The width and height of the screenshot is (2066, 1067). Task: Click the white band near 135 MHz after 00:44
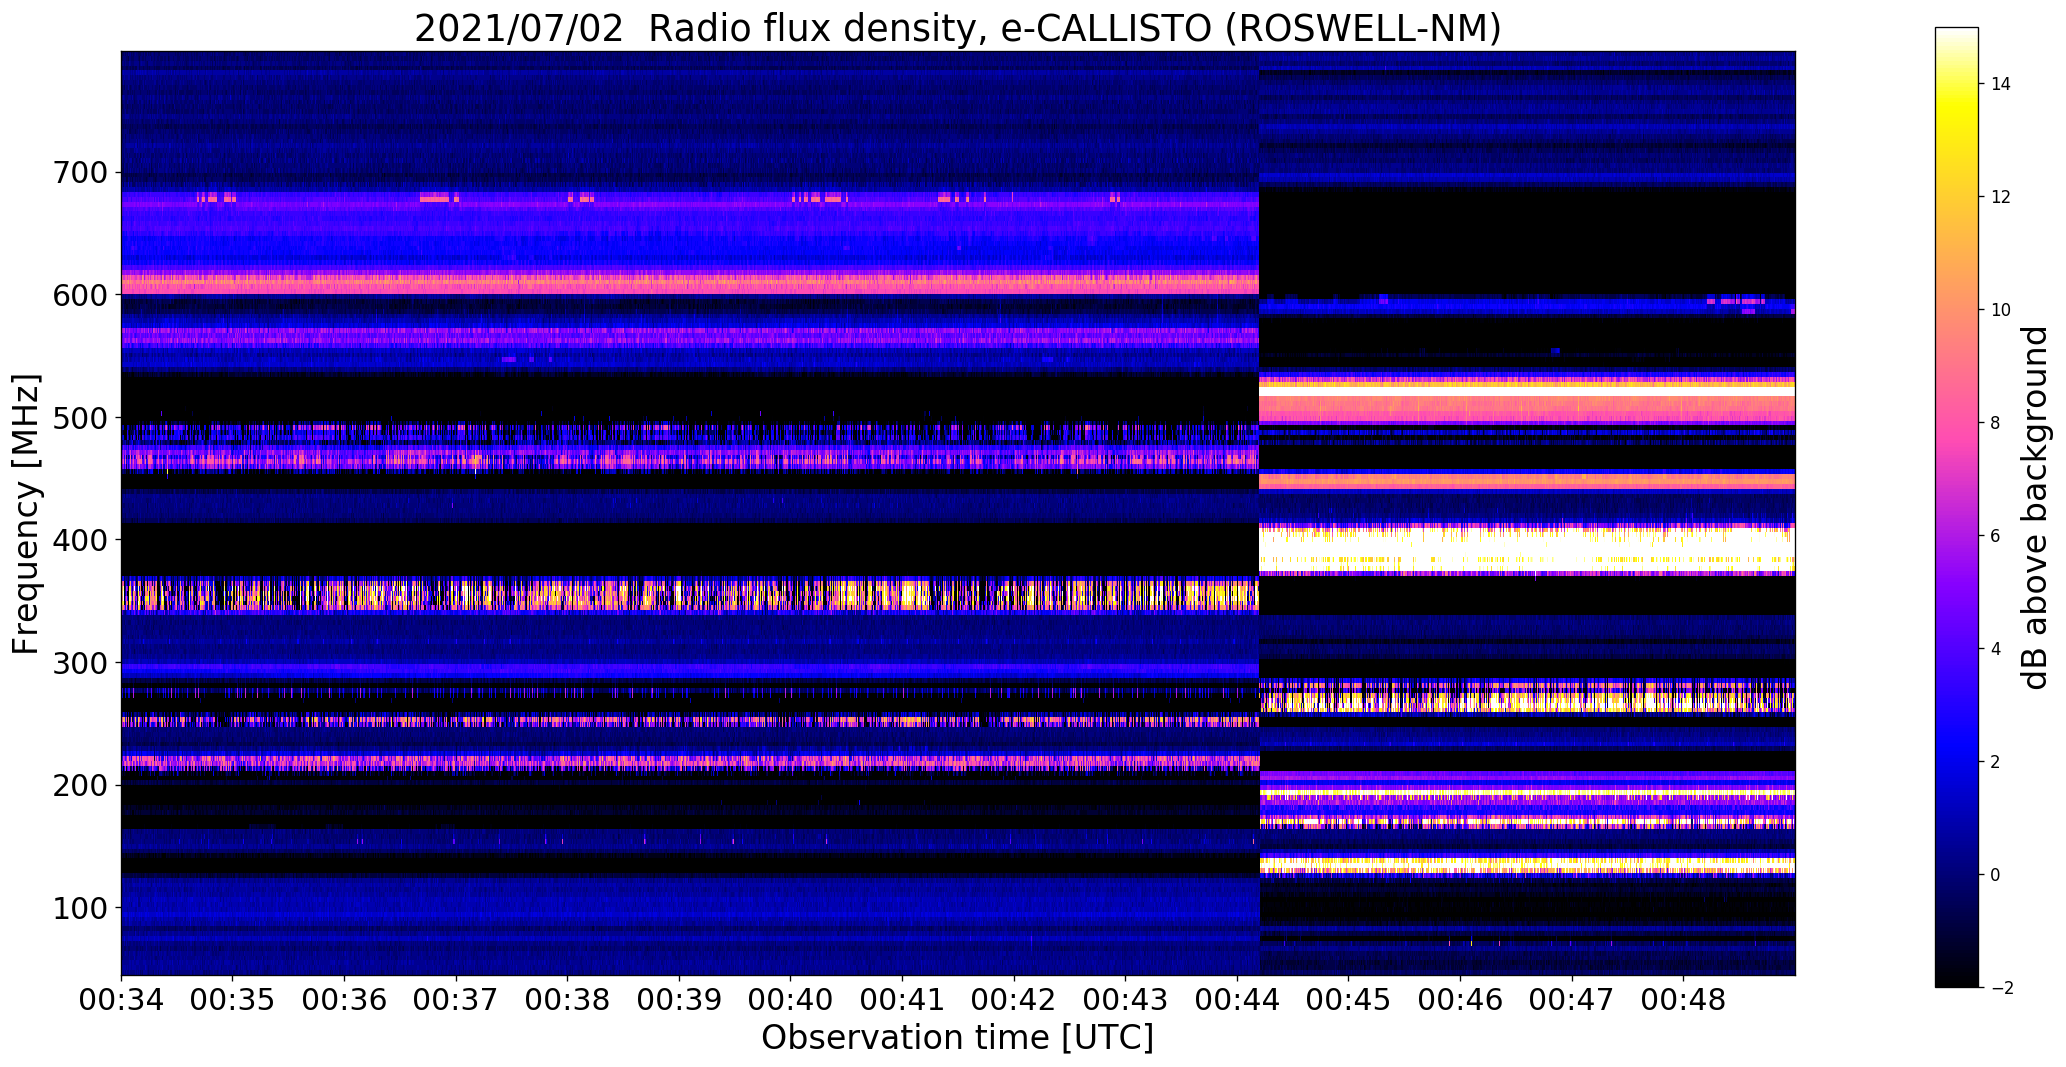pyautogui.click(x=1527, y=863)
